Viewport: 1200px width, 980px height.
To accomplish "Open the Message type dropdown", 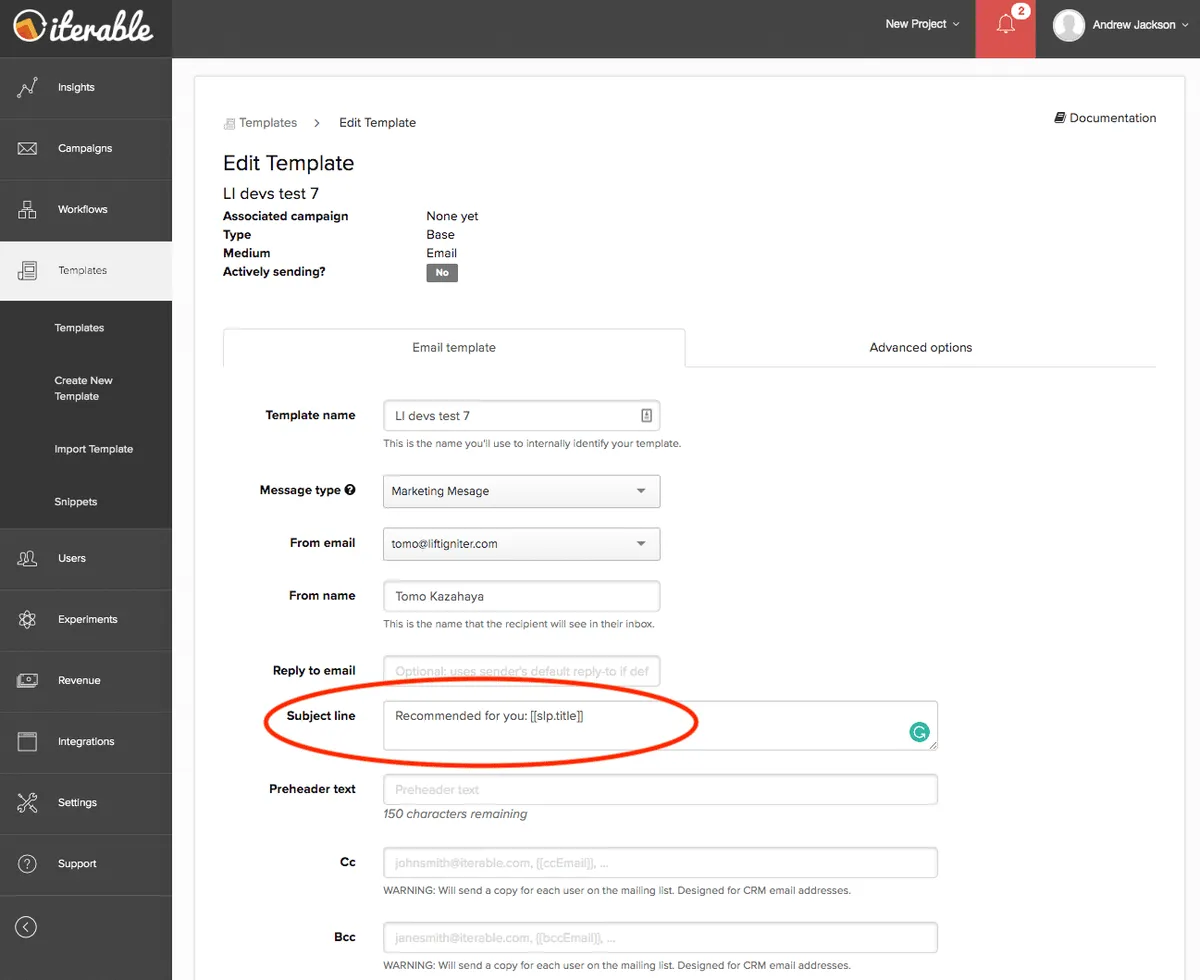I will (x=521, y=491).
